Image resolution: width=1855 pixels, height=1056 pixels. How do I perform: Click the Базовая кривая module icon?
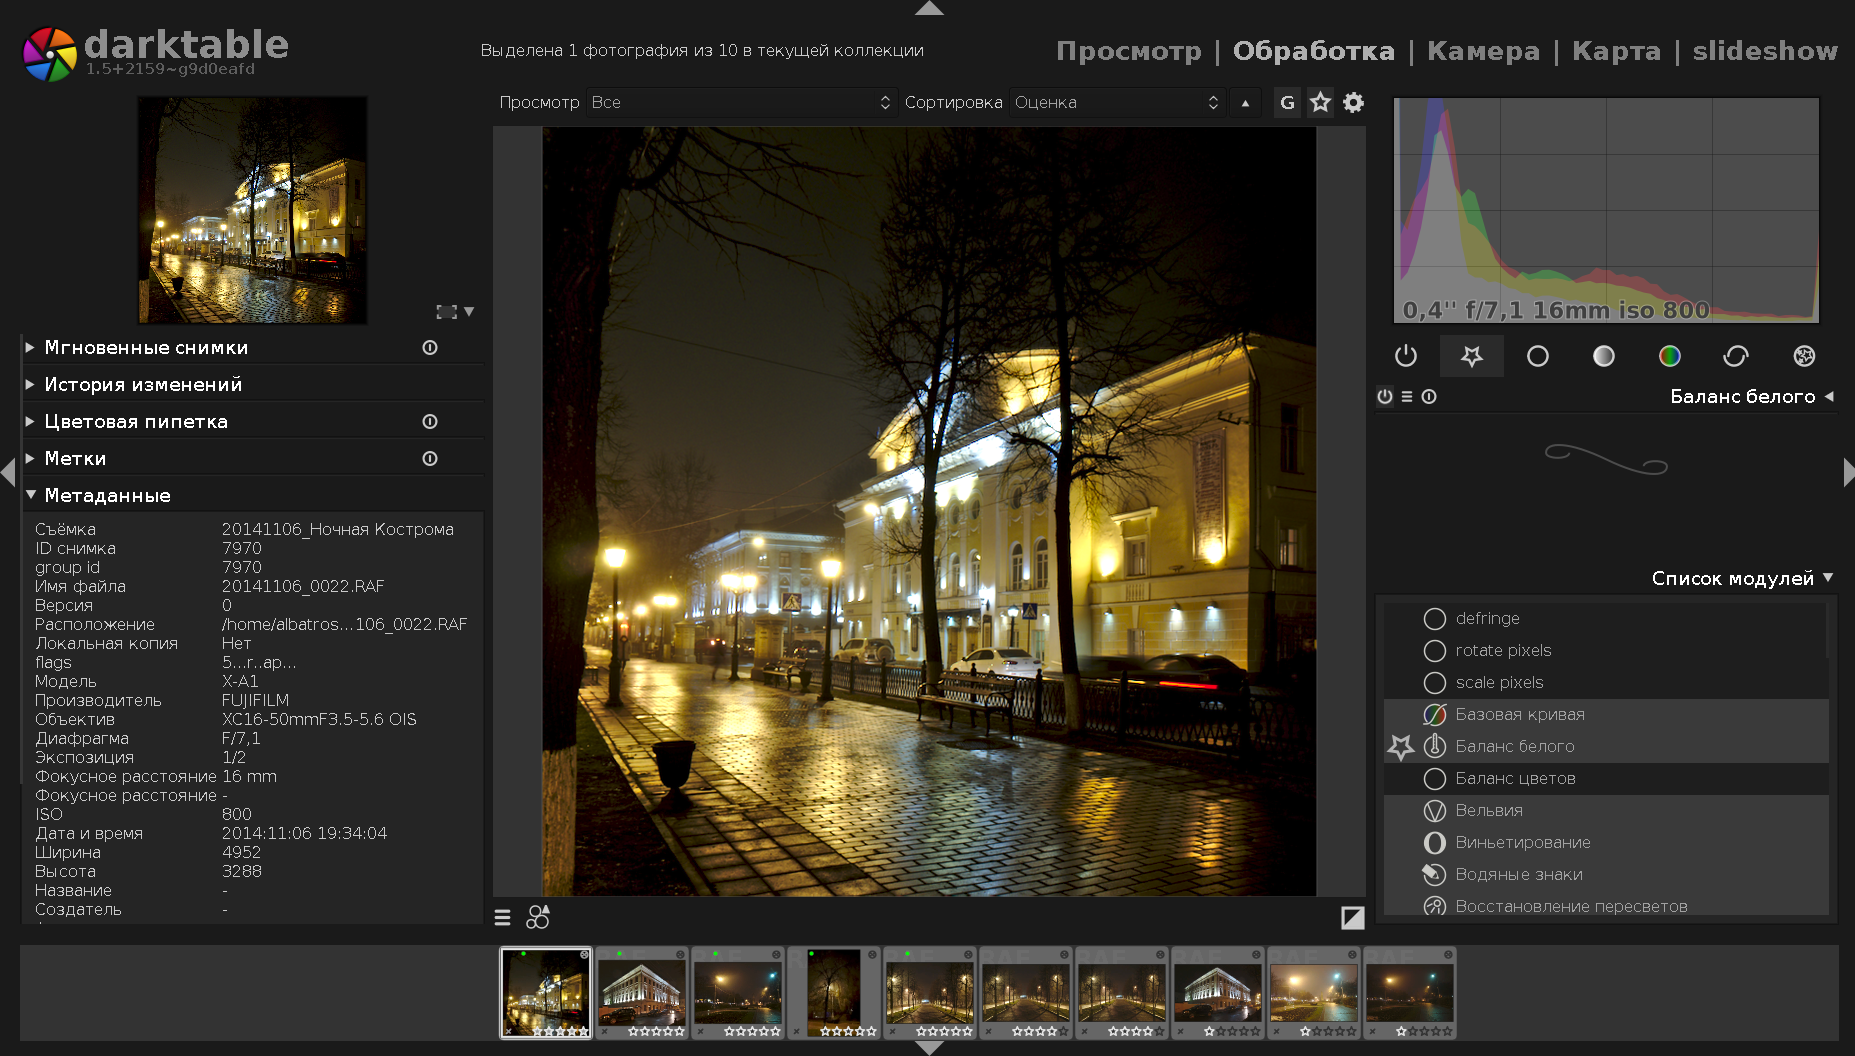(x=1435, y=714)
